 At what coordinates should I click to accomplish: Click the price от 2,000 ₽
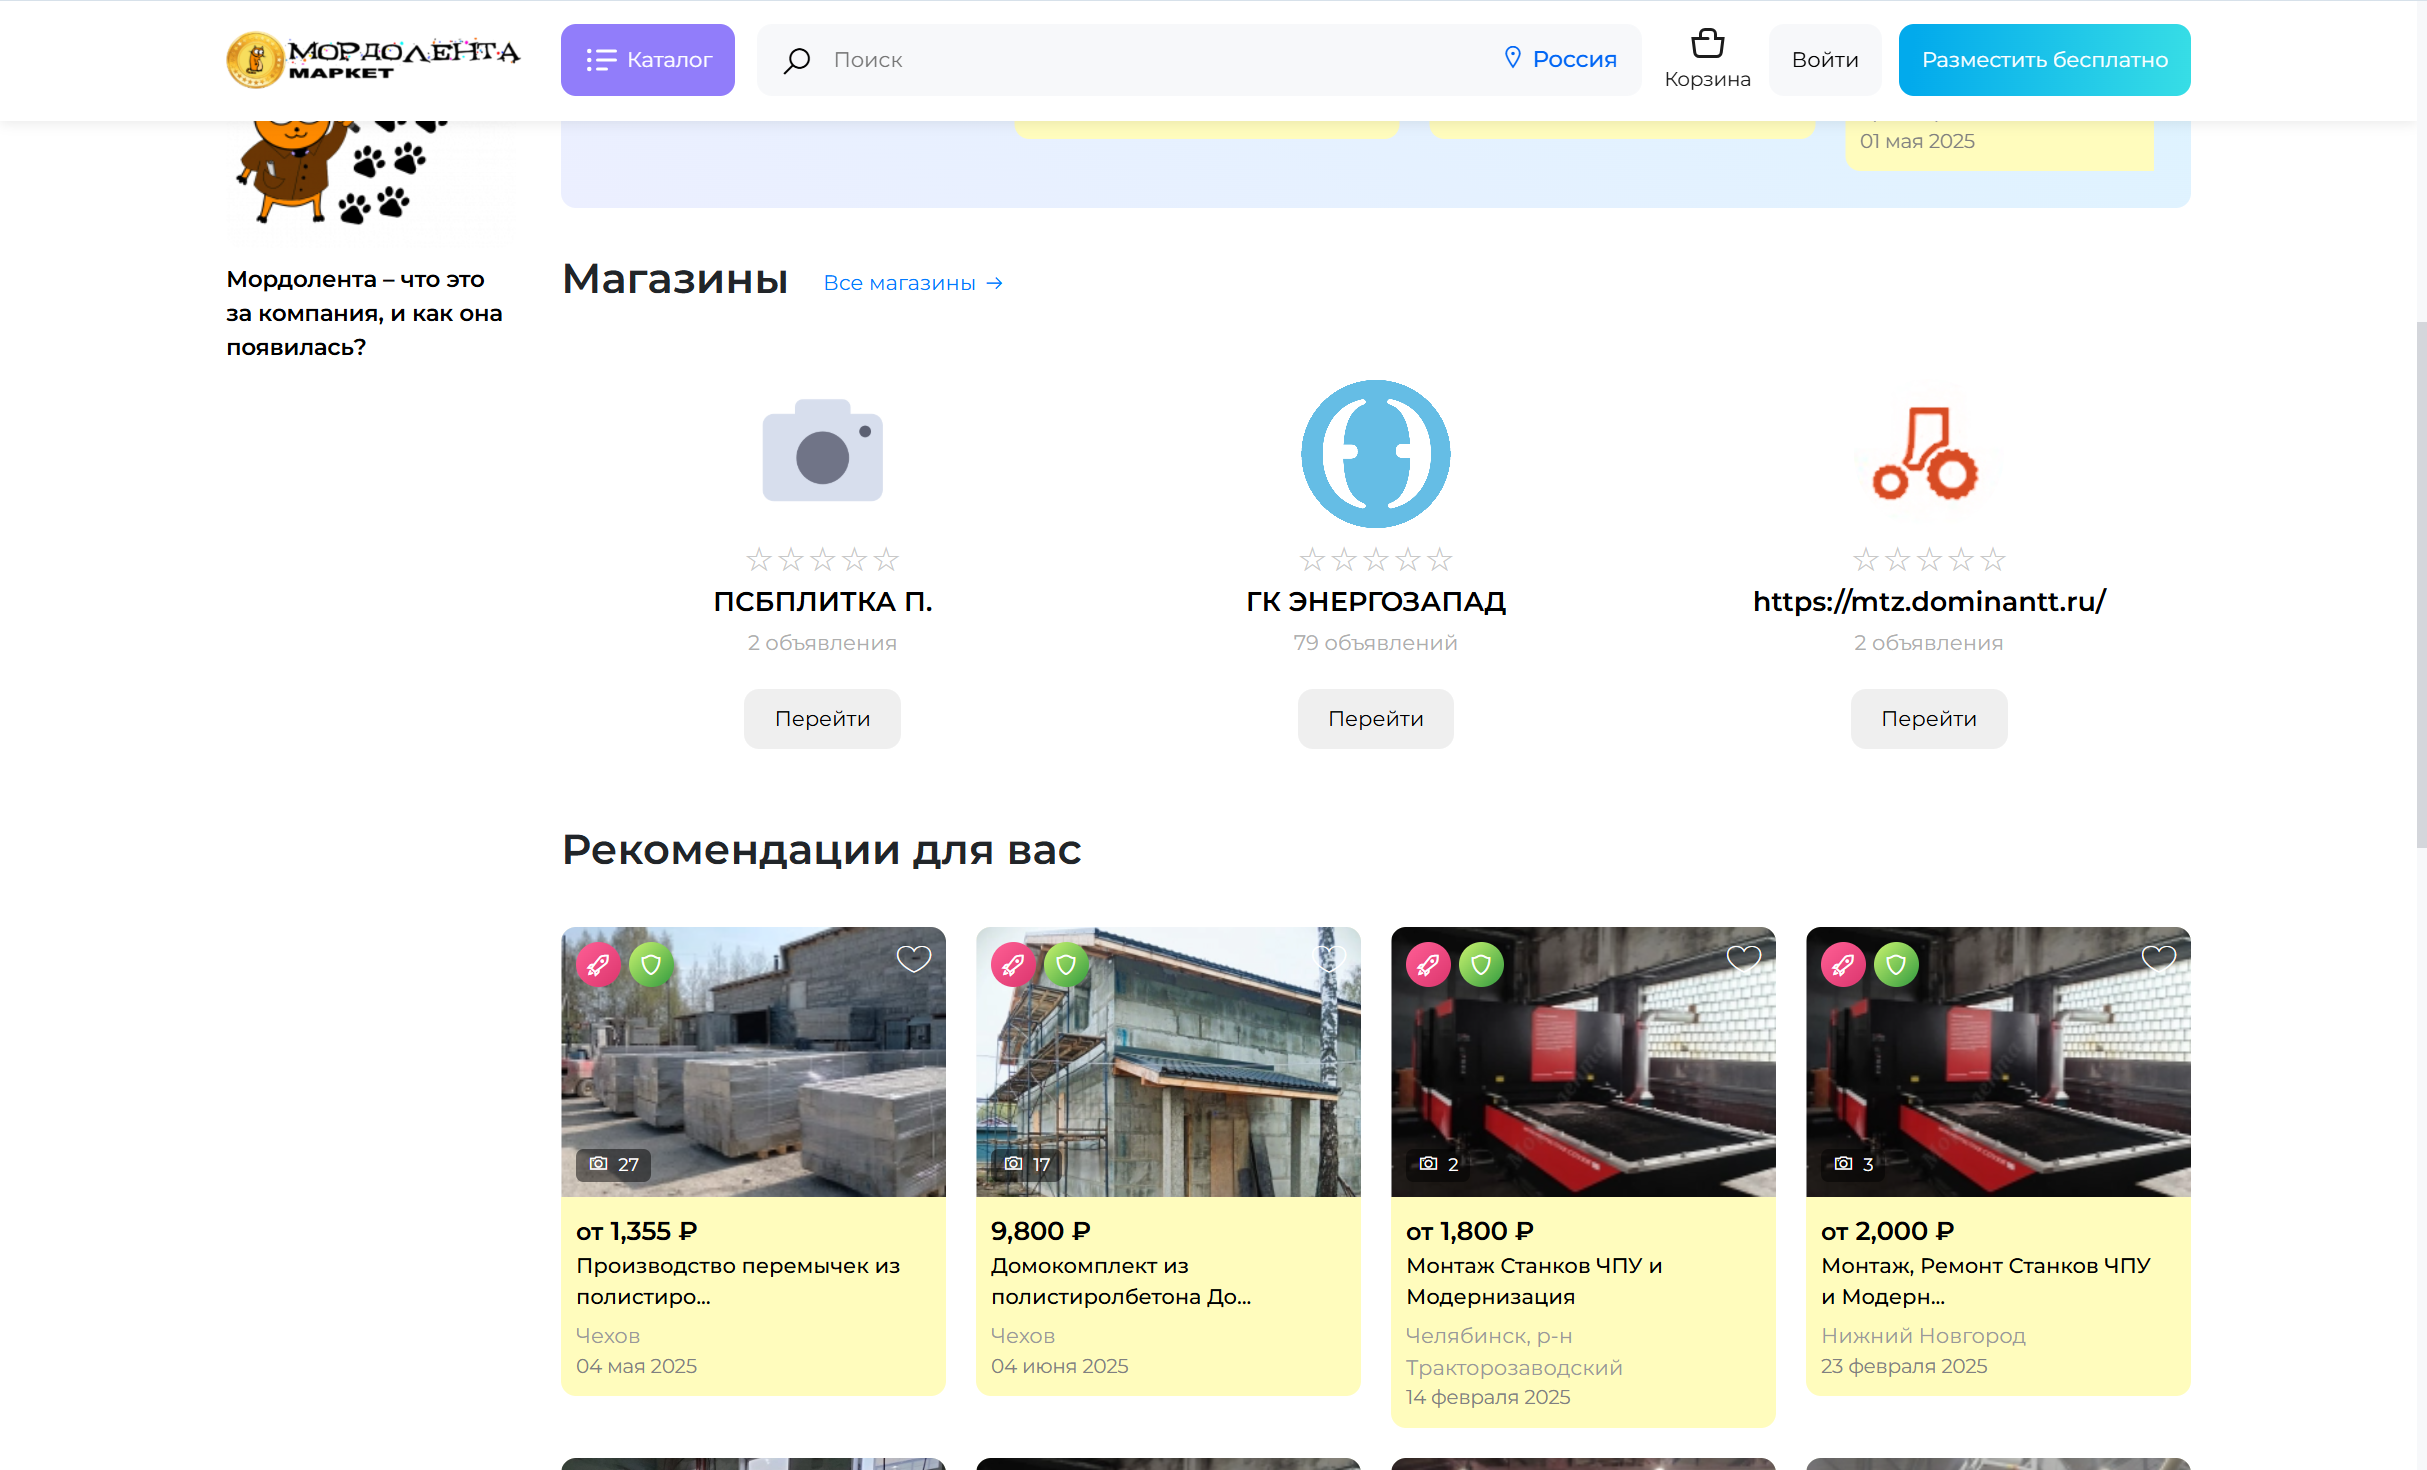coord(1888,1231)
